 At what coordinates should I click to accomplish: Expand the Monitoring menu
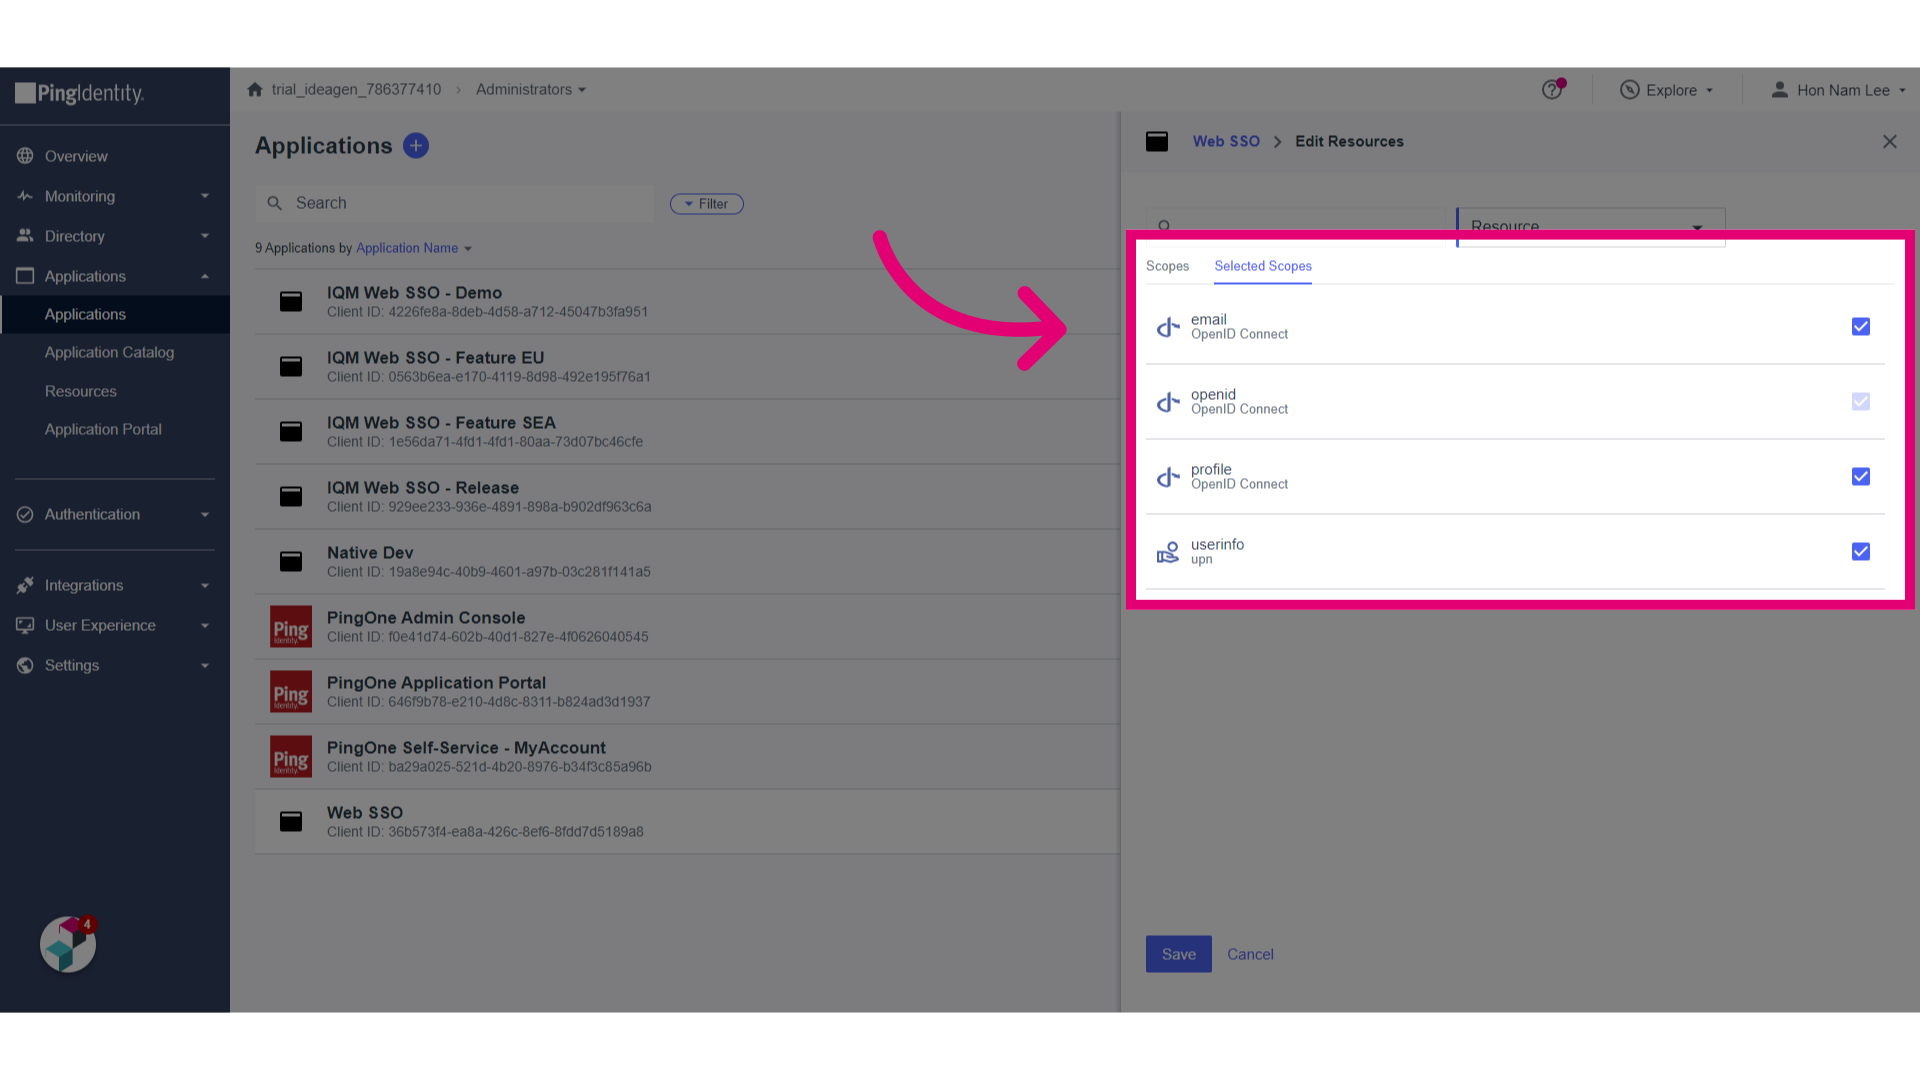tap(205, 196)
